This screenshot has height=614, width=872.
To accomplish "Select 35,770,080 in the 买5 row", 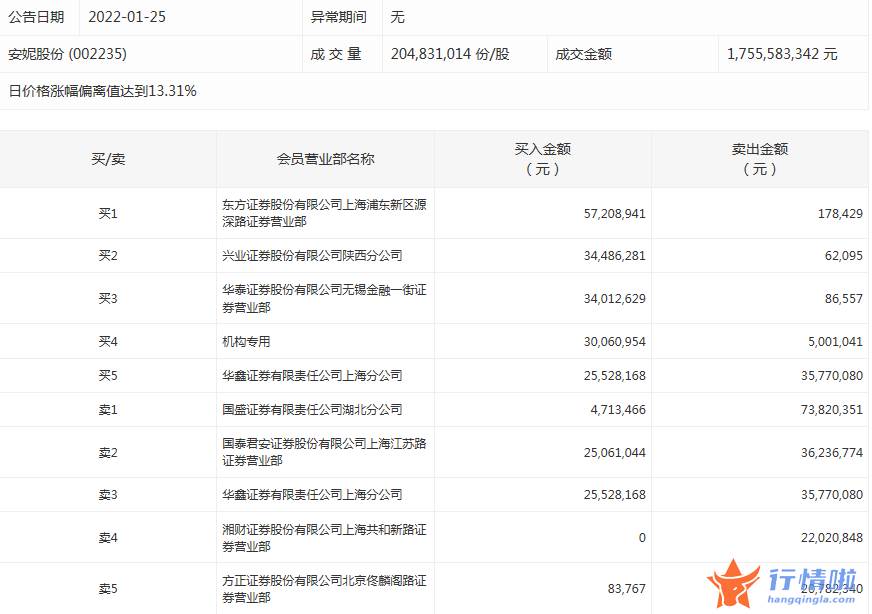I will pyautogui.click(x=832, y=376).
